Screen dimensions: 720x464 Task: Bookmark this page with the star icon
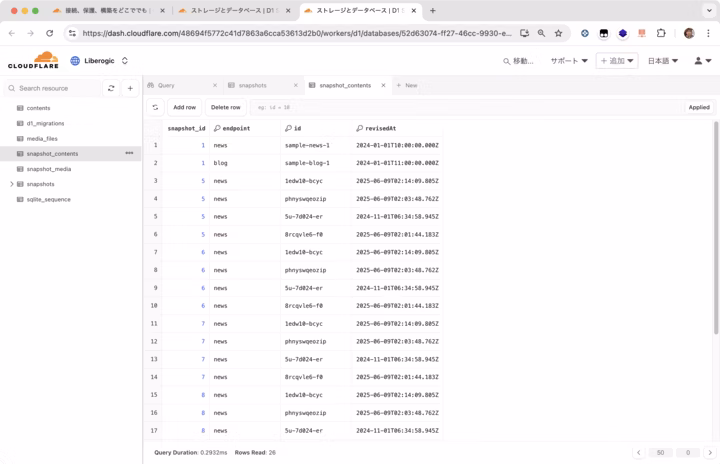pos(558,33)
